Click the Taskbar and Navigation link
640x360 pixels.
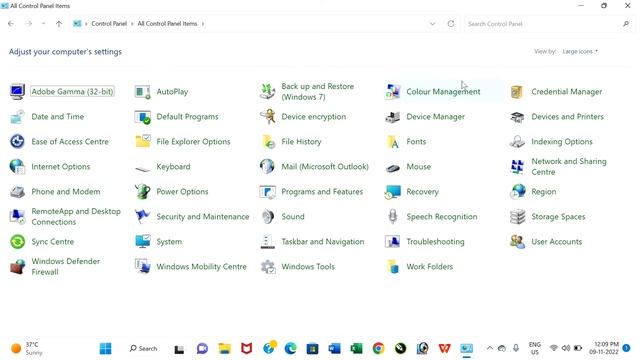tap(322, 242)
